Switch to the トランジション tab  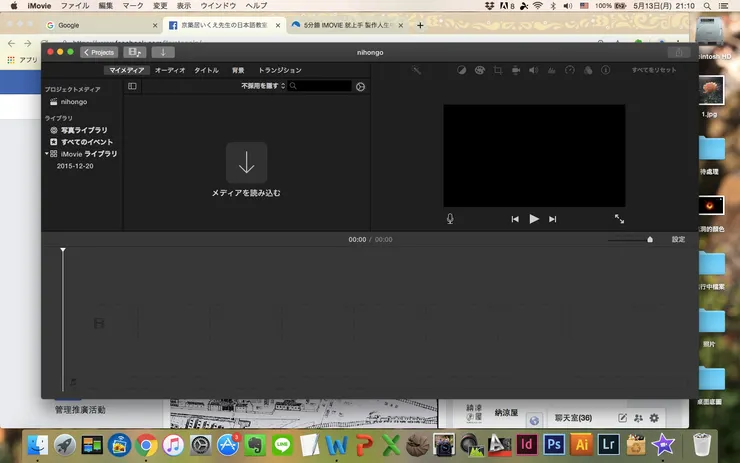tap(280, 70)
